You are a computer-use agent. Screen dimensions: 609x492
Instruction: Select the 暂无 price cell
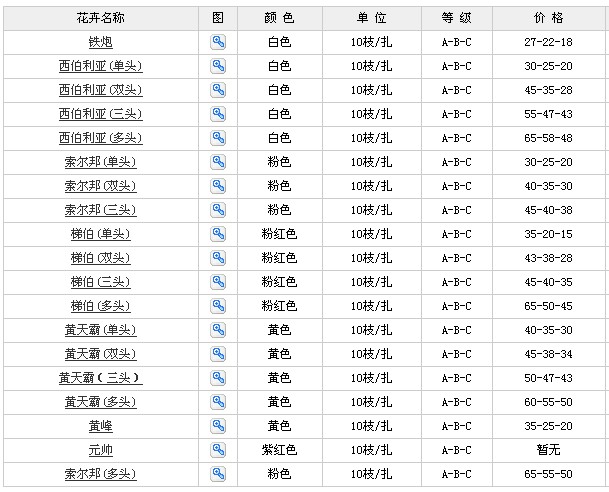pos(548,450)
